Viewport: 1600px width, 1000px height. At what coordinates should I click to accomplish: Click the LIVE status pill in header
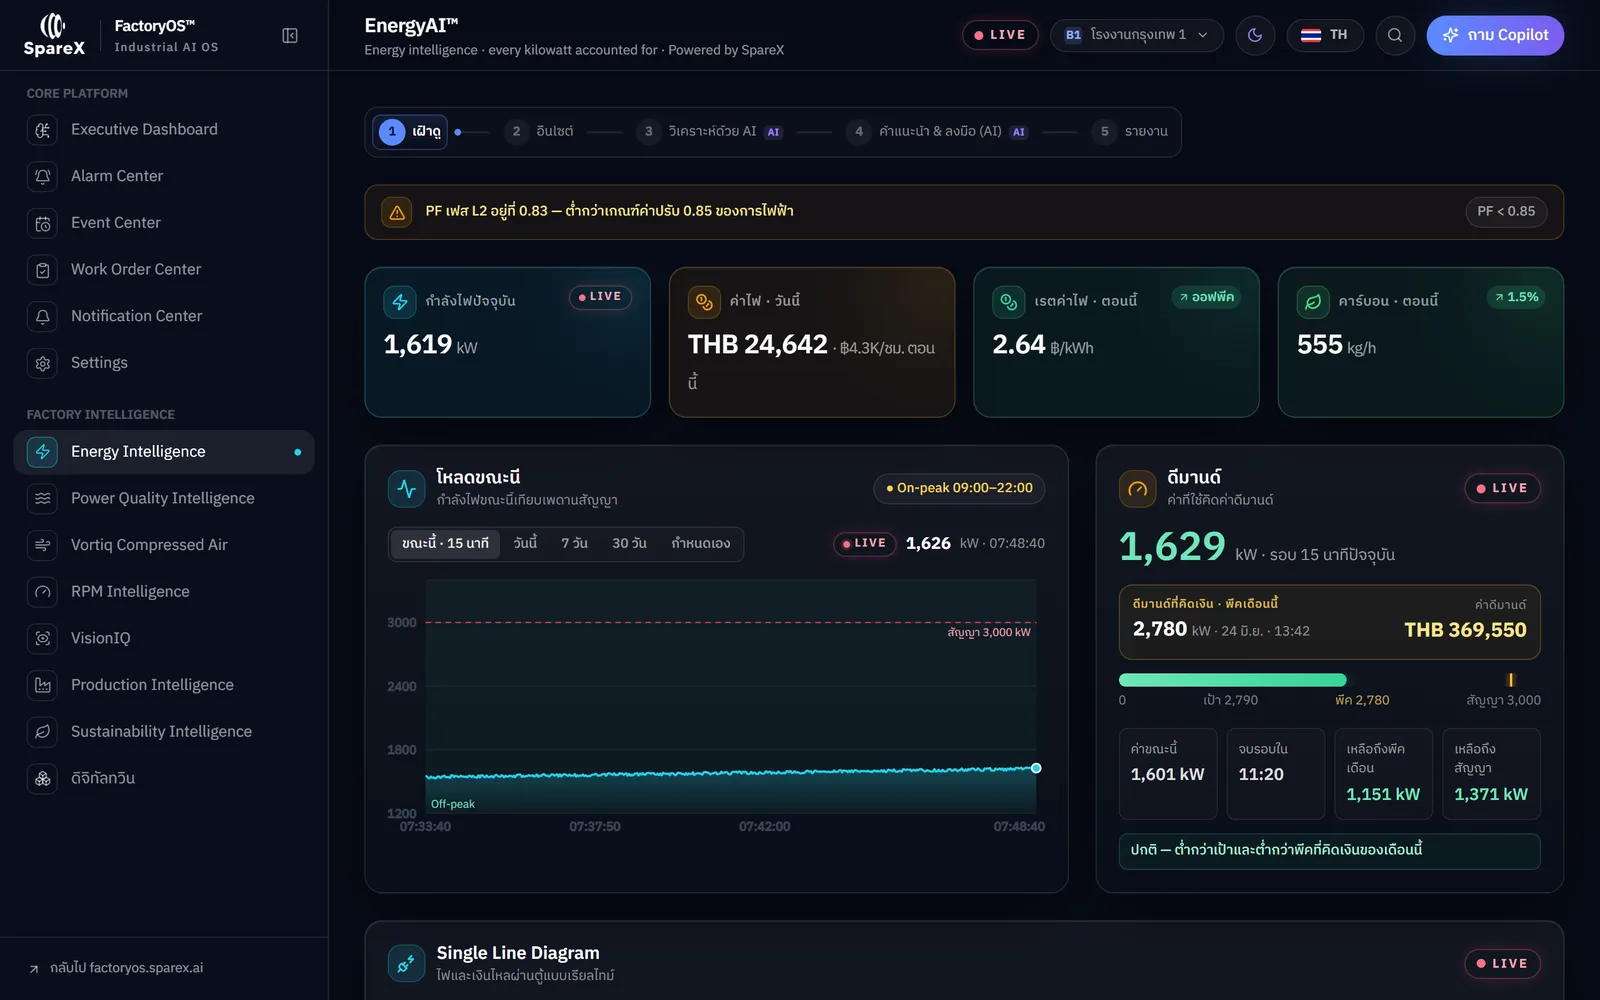click(1000, 35)
